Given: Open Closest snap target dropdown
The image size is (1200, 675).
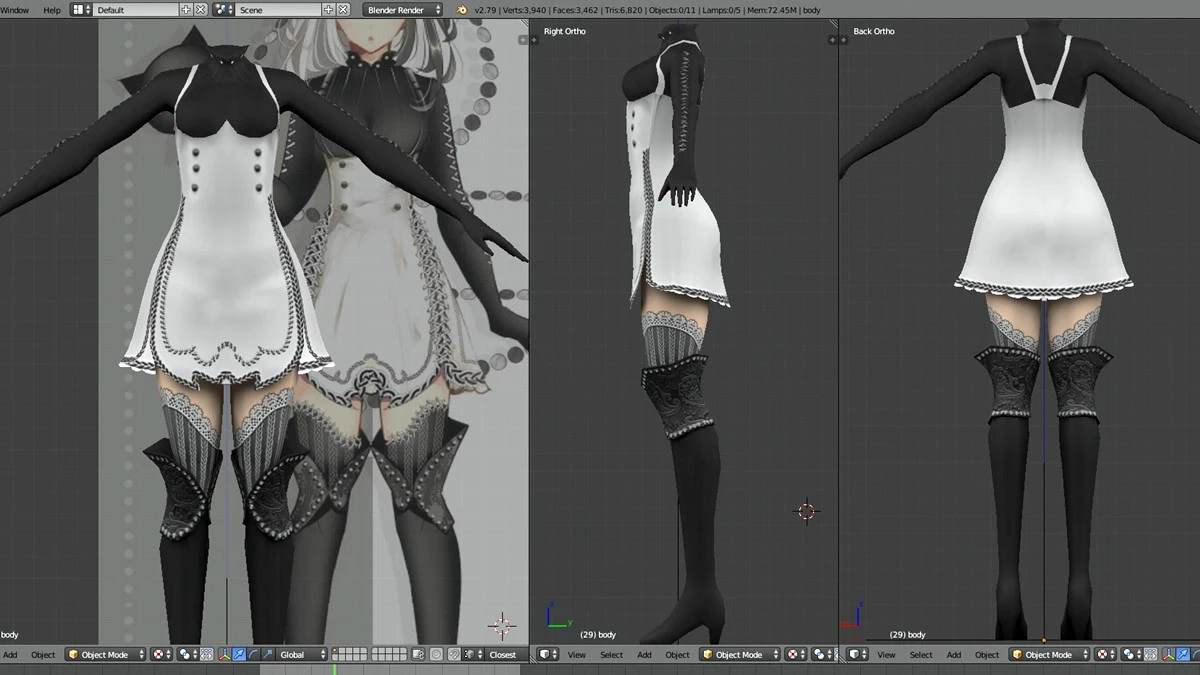Looking at the screenshot, I should pyautogui.click(x=507, y=655).
